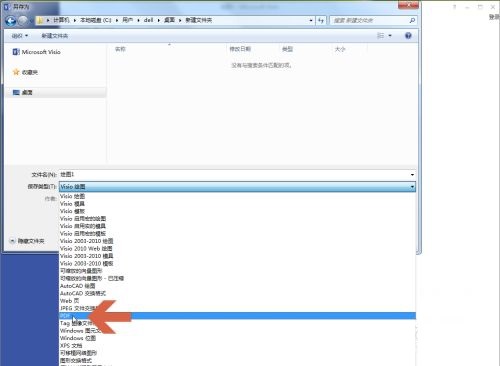Open the 组织 dropdown menu
Viewport: 500px width, 366px height.
pos(20,36)
